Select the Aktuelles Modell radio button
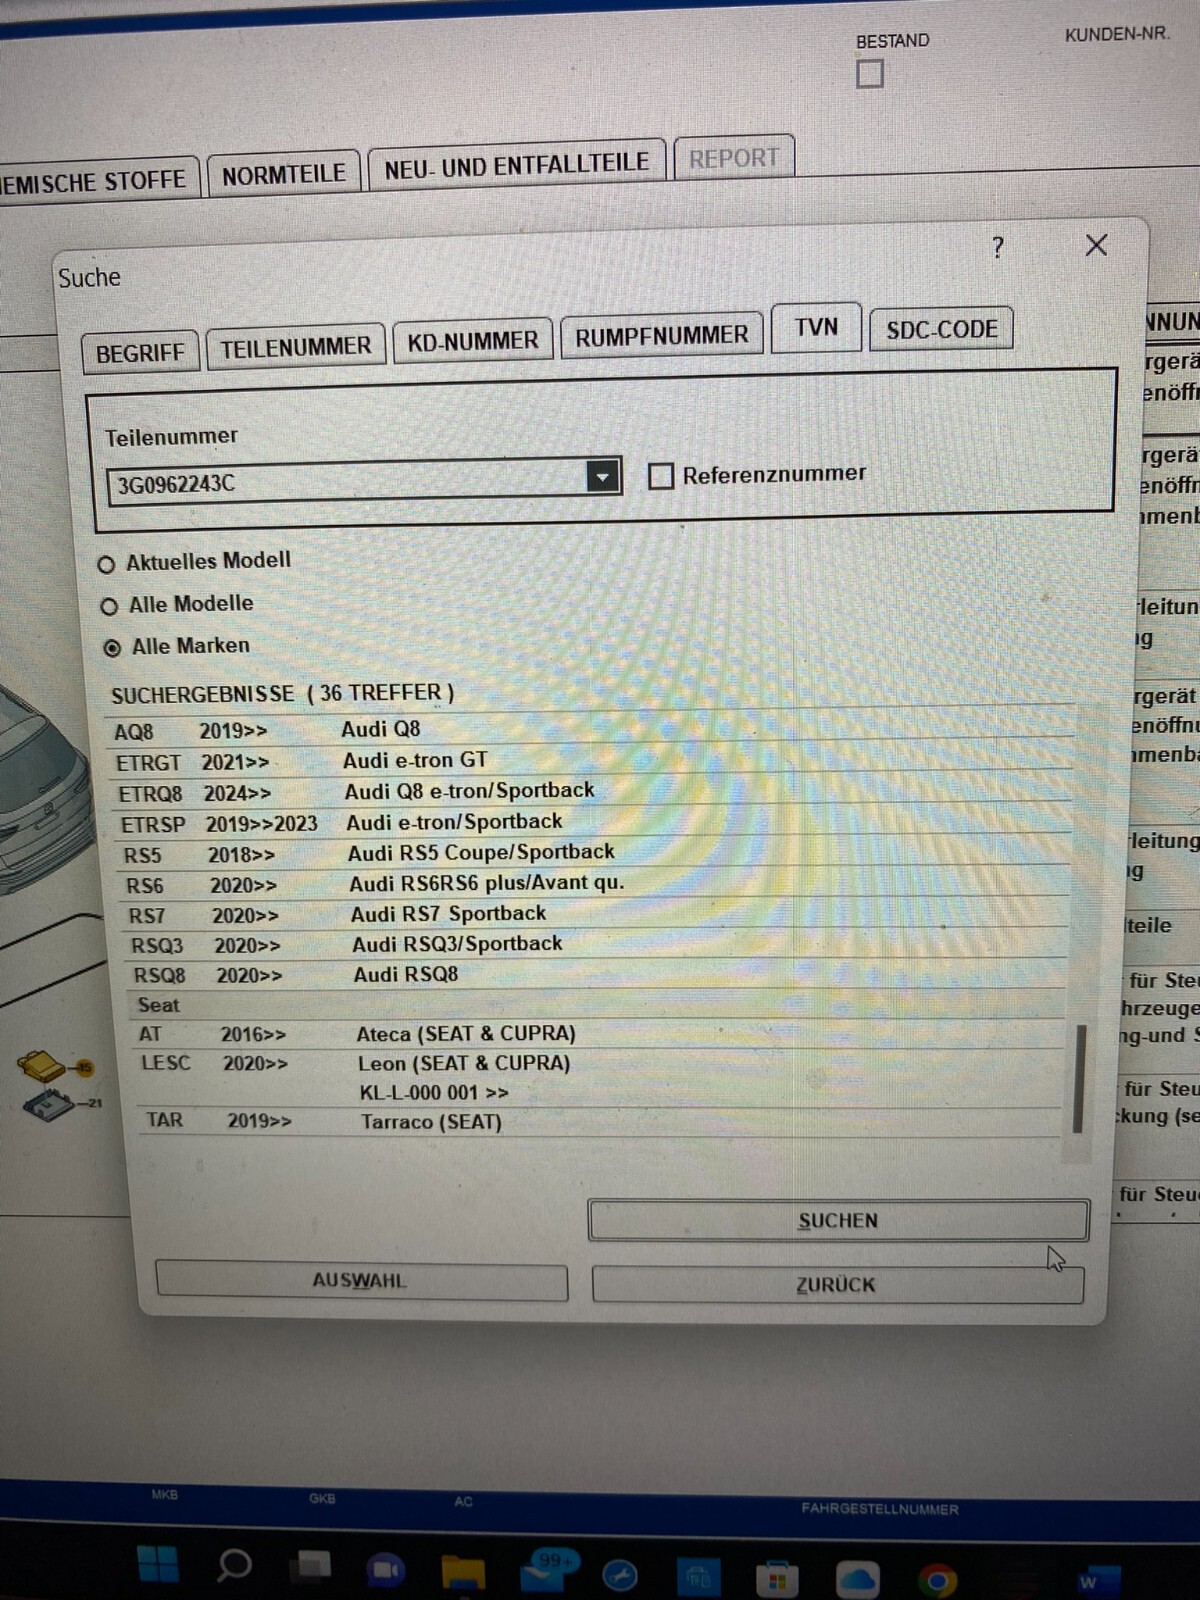 coord(106,565)
